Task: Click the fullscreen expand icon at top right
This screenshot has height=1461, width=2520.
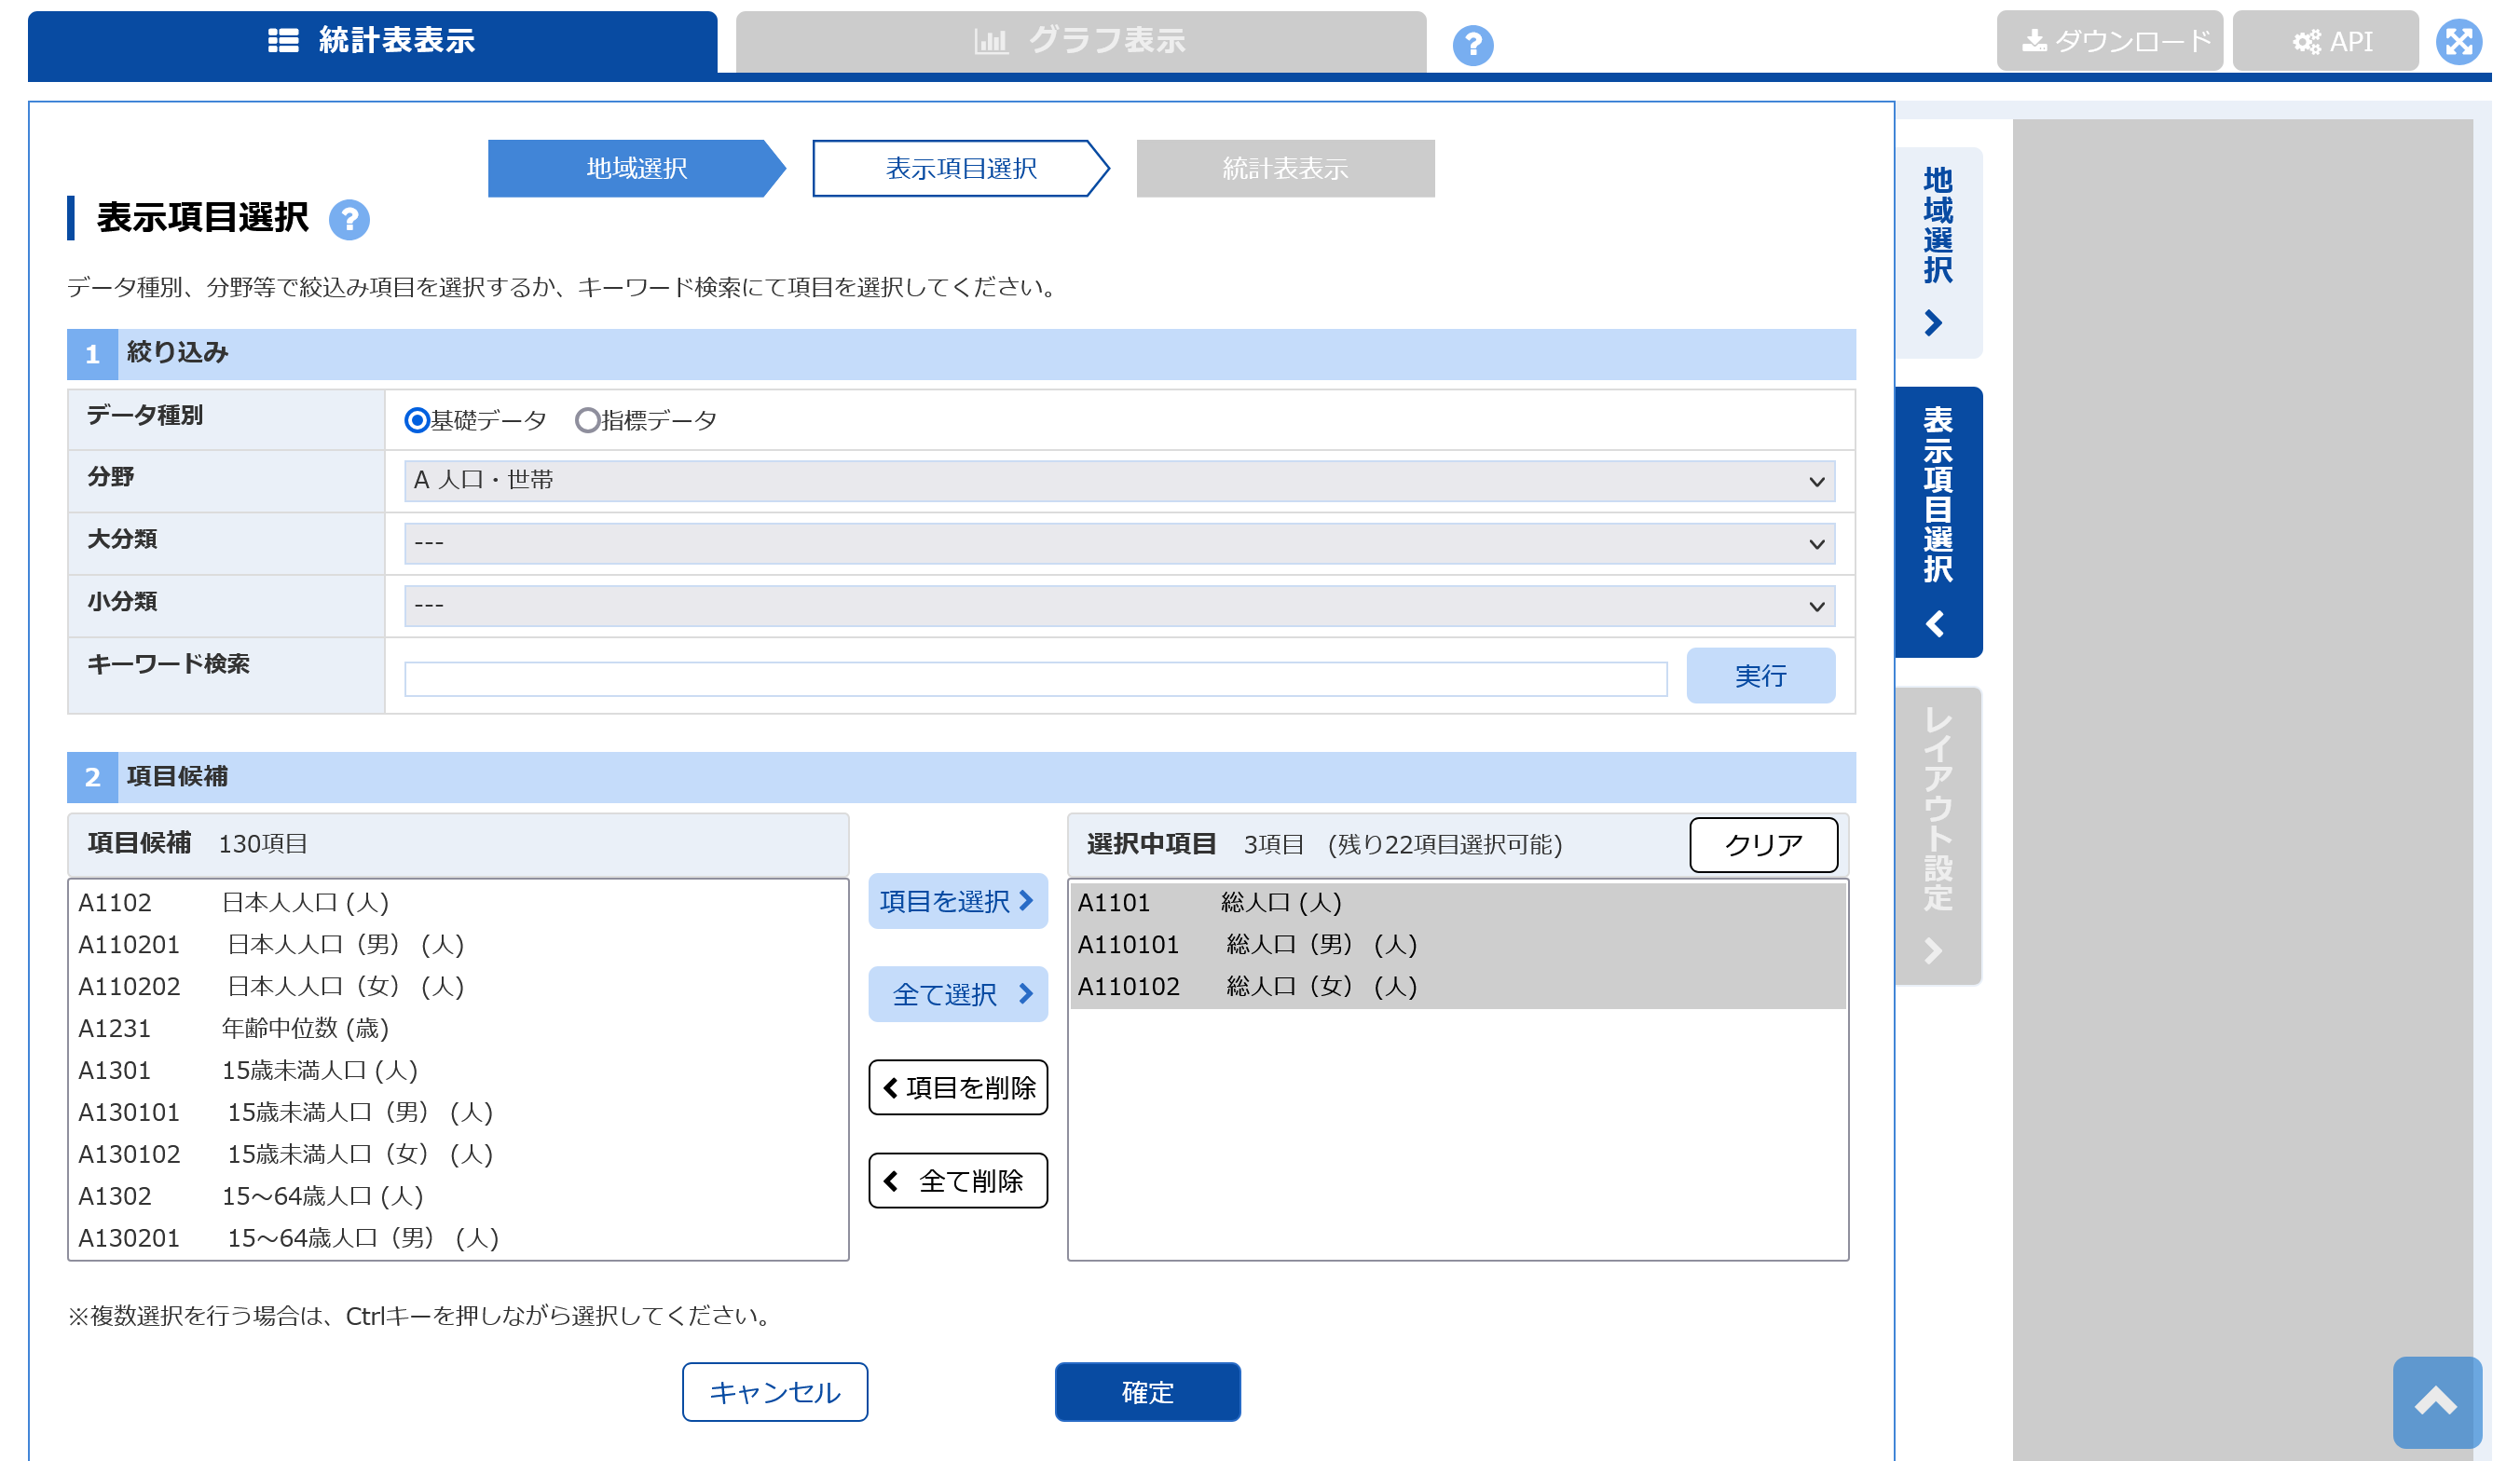Action: [2458, 42]
